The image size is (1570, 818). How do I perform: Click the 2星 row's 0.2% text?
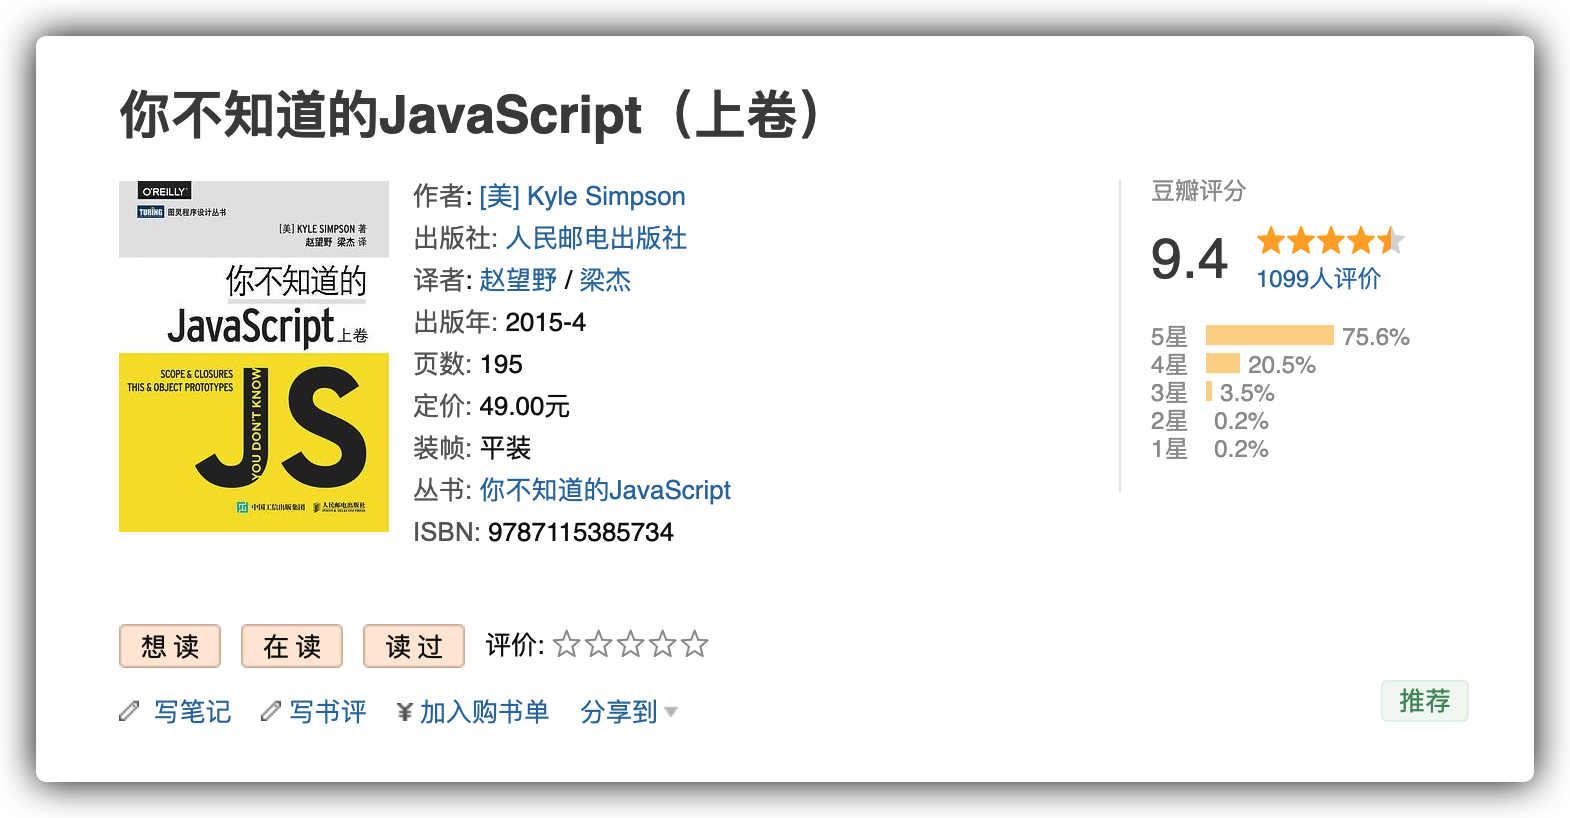coord(1241,421)
